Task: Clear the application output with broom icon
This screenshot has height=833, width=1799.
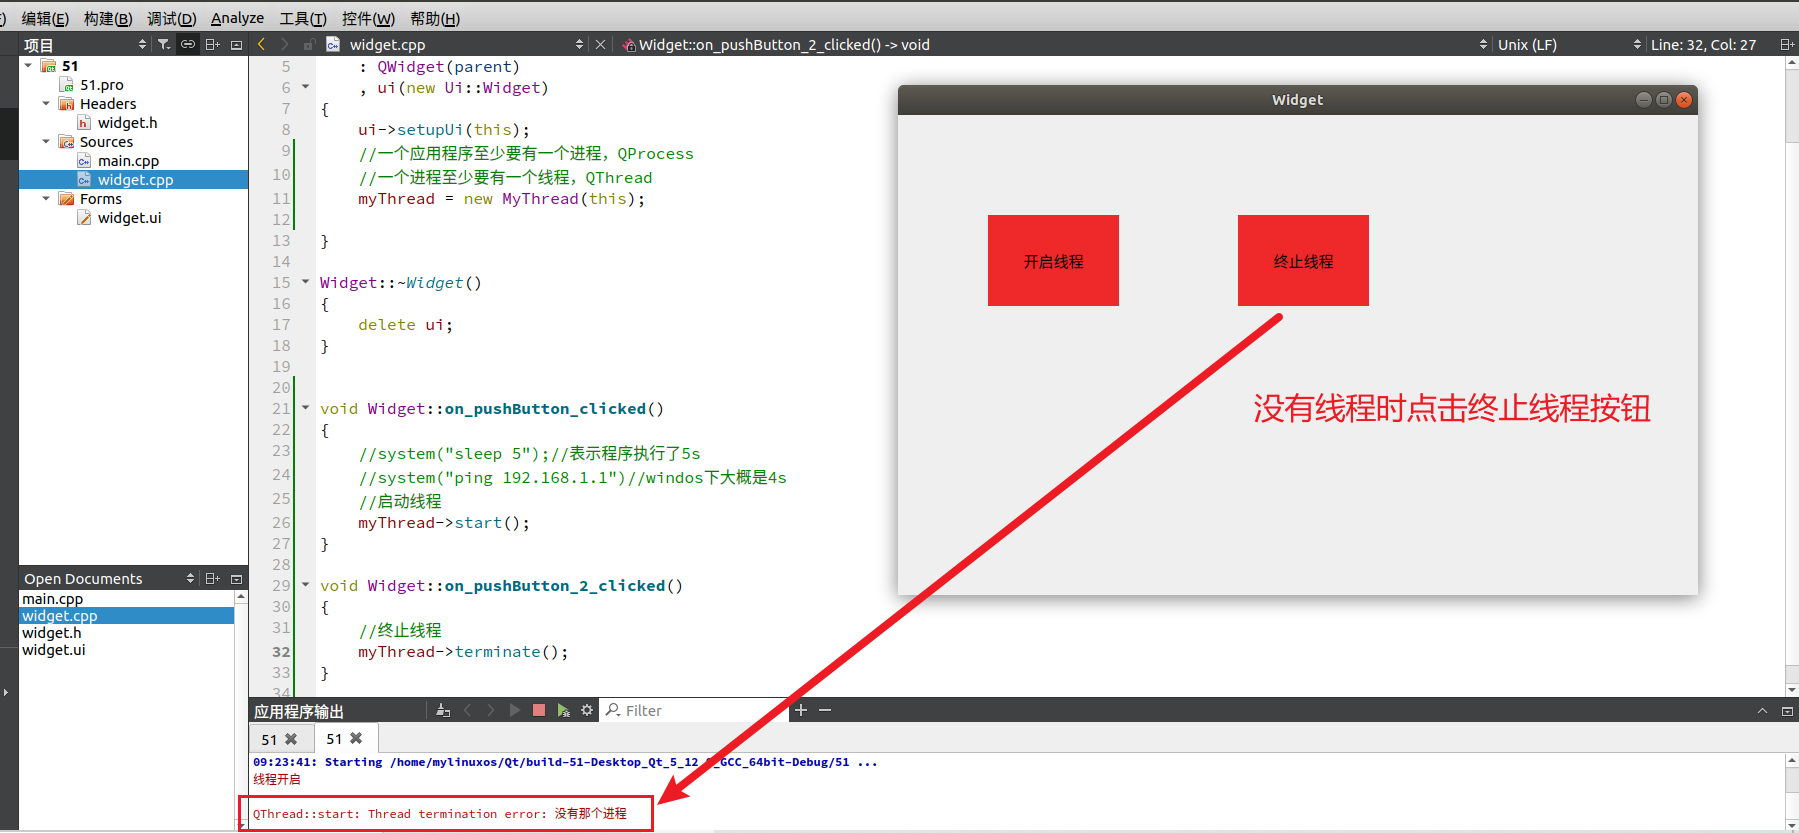Action: pyautogui.click(x=443, y=710)
